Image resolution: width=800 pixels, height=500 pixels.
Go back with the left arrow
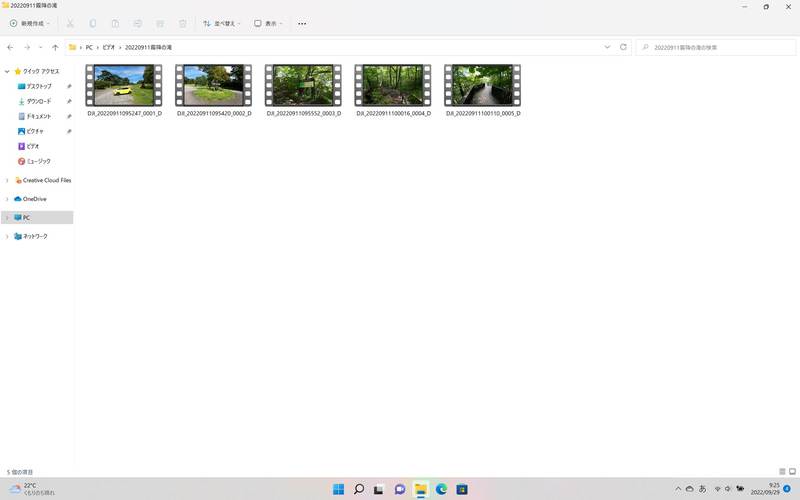click(x=10, y=47)
